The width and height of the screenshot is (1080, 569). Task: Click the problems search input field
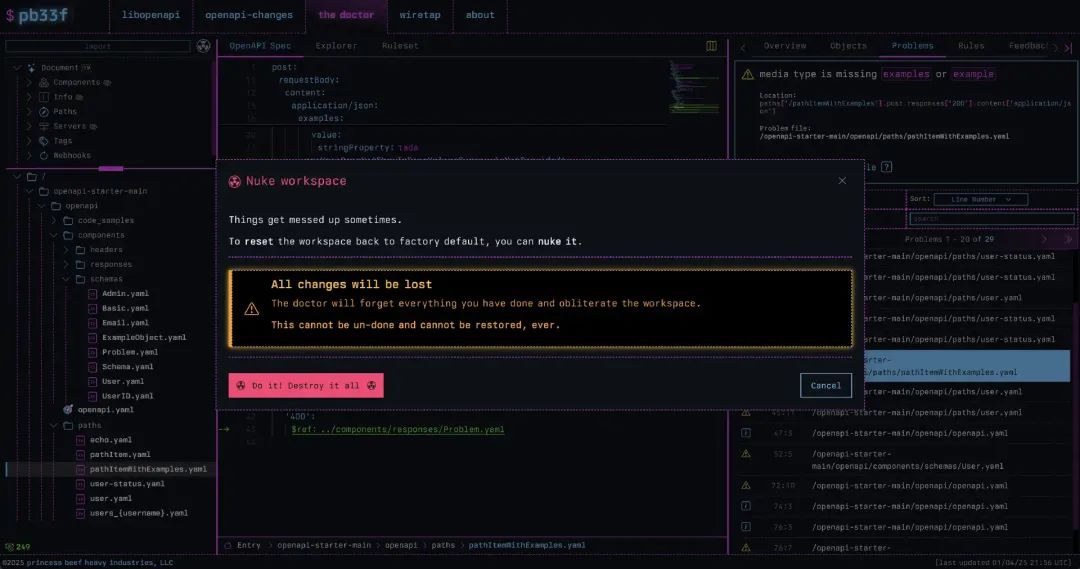pos(991,219)
